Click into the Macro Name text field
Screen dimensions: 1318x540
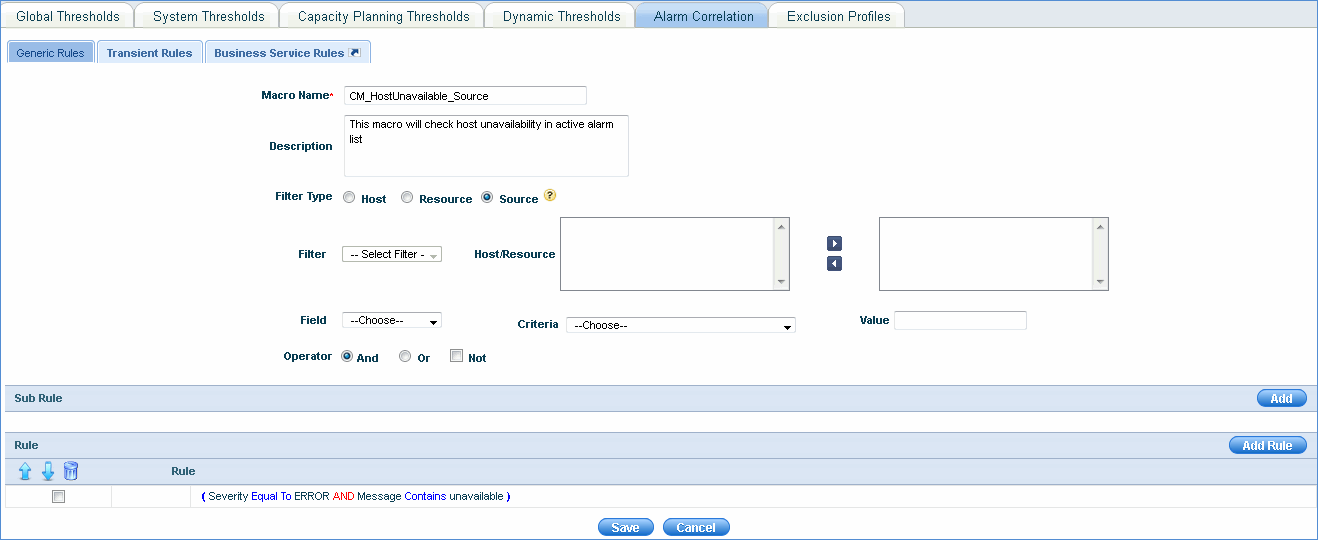[x=464, y=96]
